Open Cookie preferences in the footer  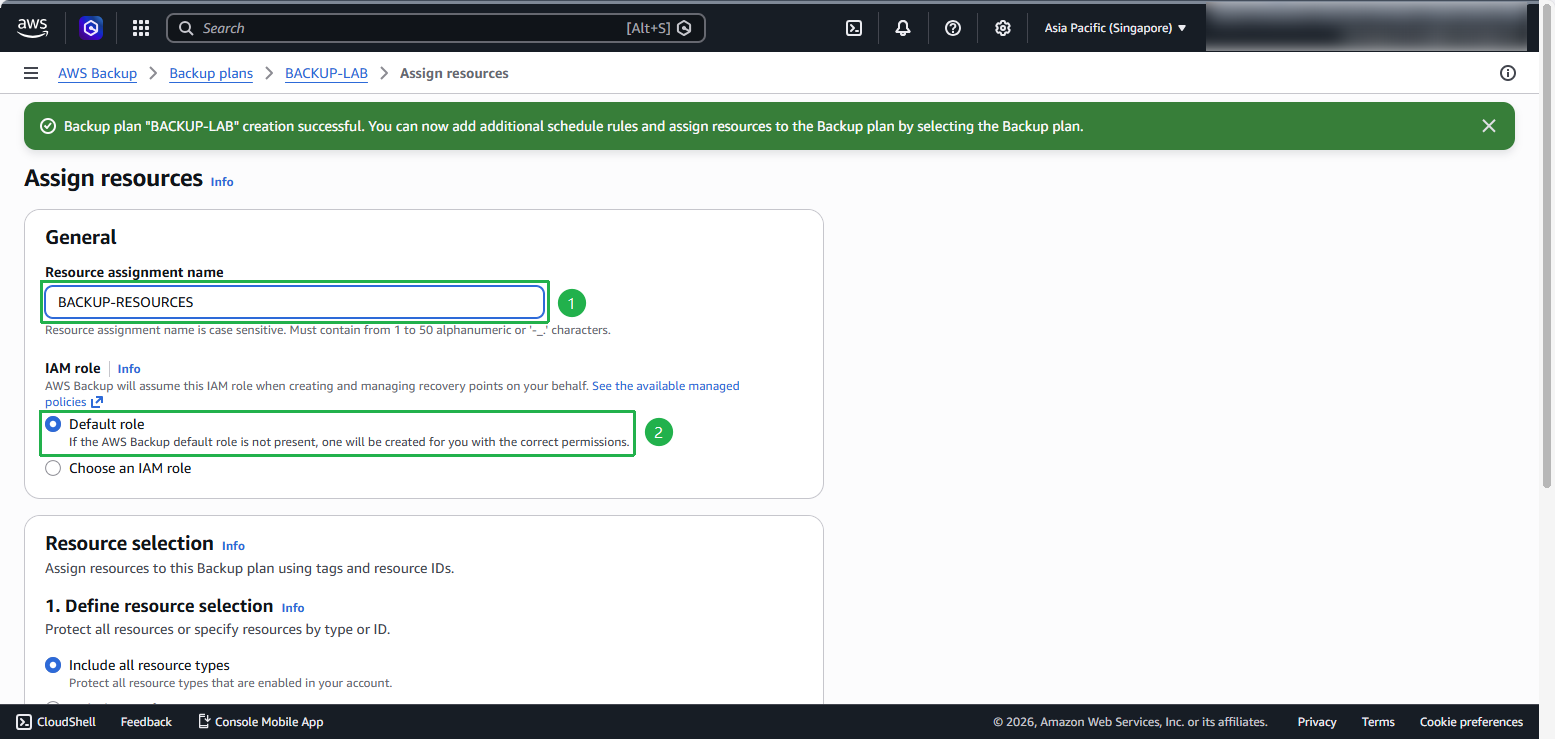[x=1471, y=722]
